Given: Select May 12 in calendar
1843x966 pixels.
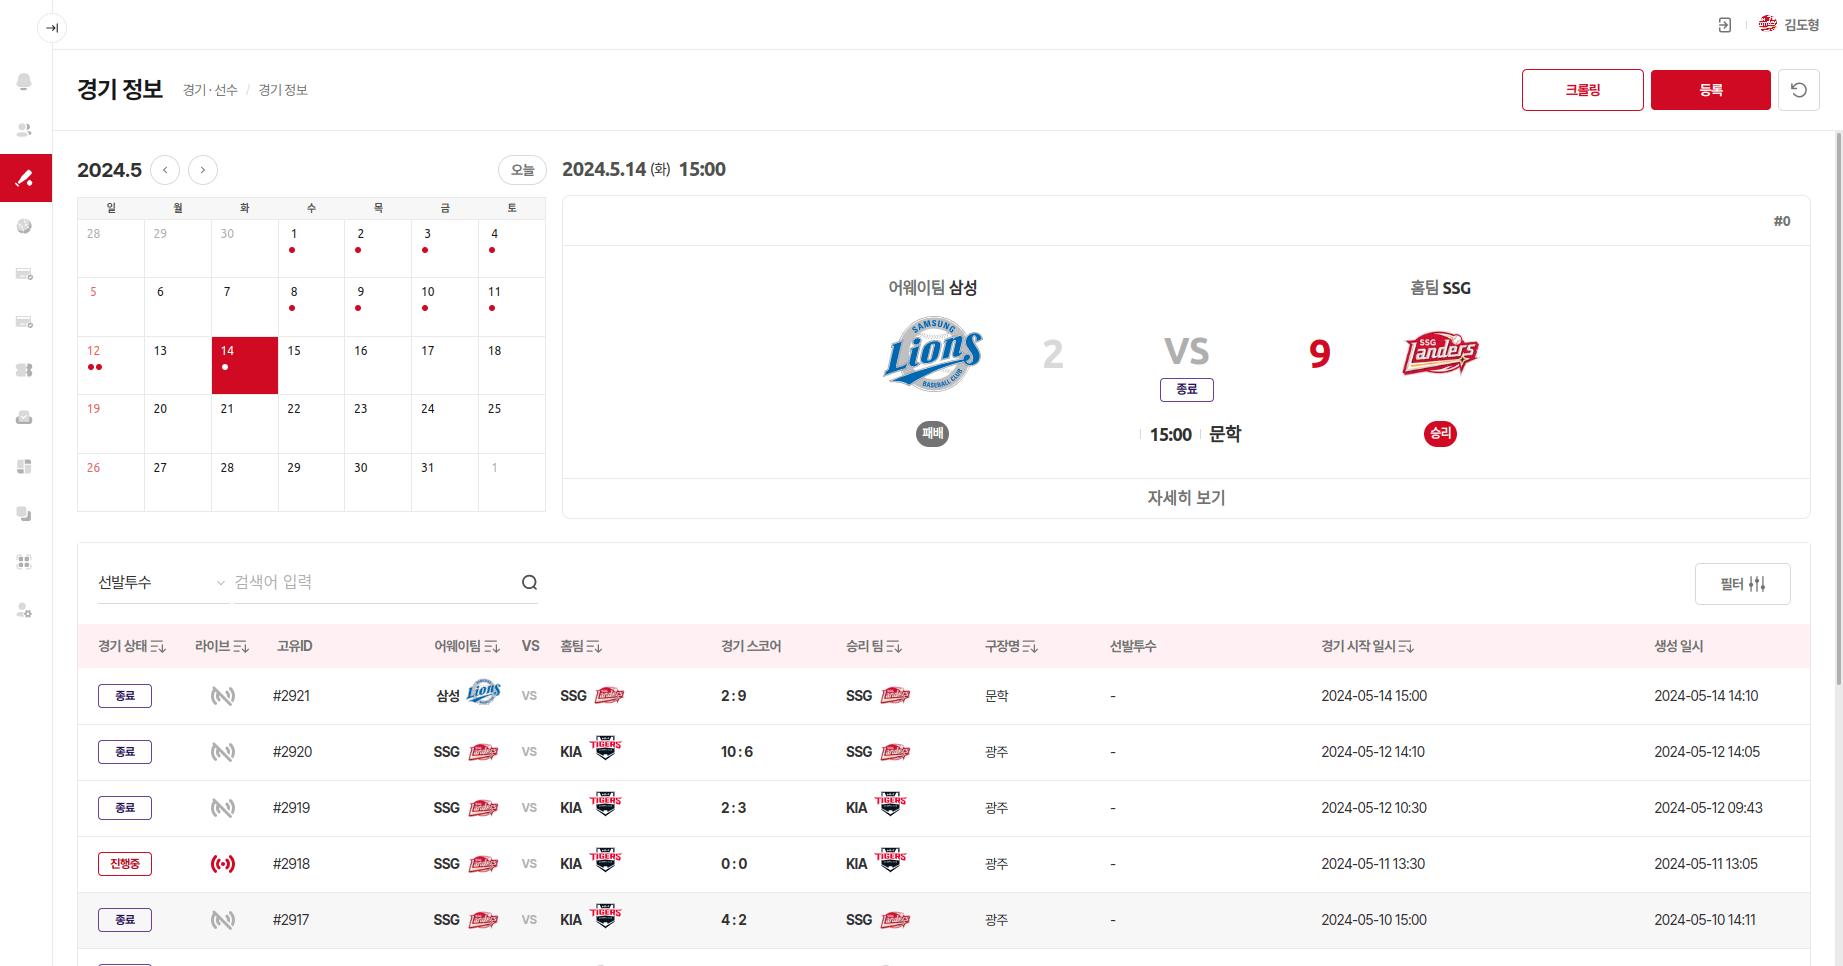Looking at the screenshot, I should click(x=111, y=365).
